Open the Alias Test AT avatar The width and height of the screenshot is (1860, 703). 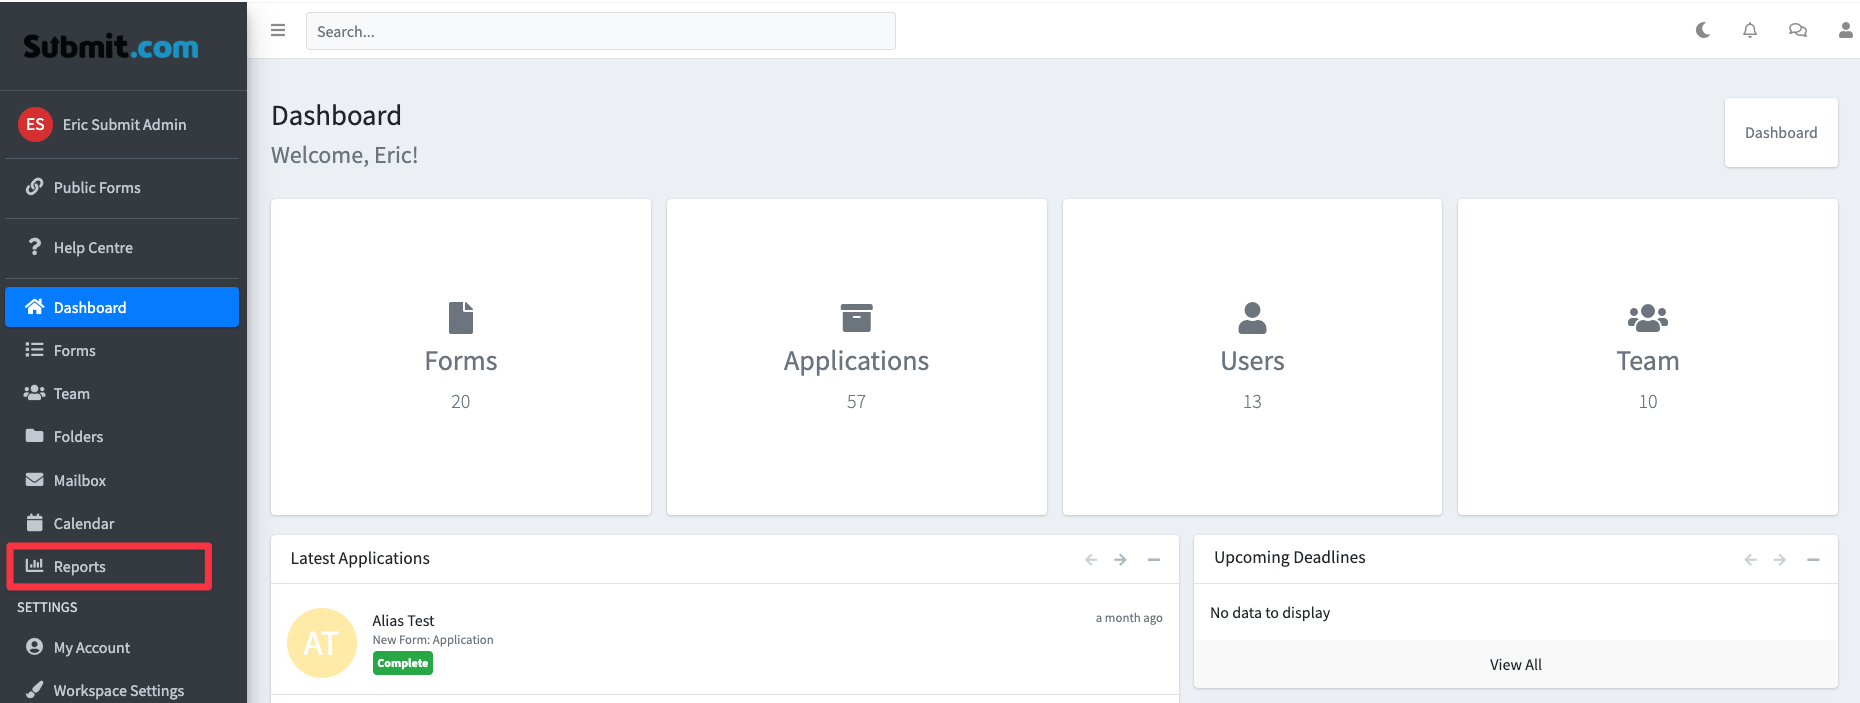[x=322, y=643]
